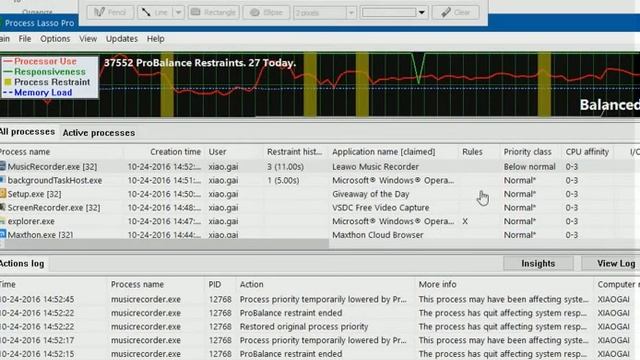Switch to the All processes tab

pos(27,132)
